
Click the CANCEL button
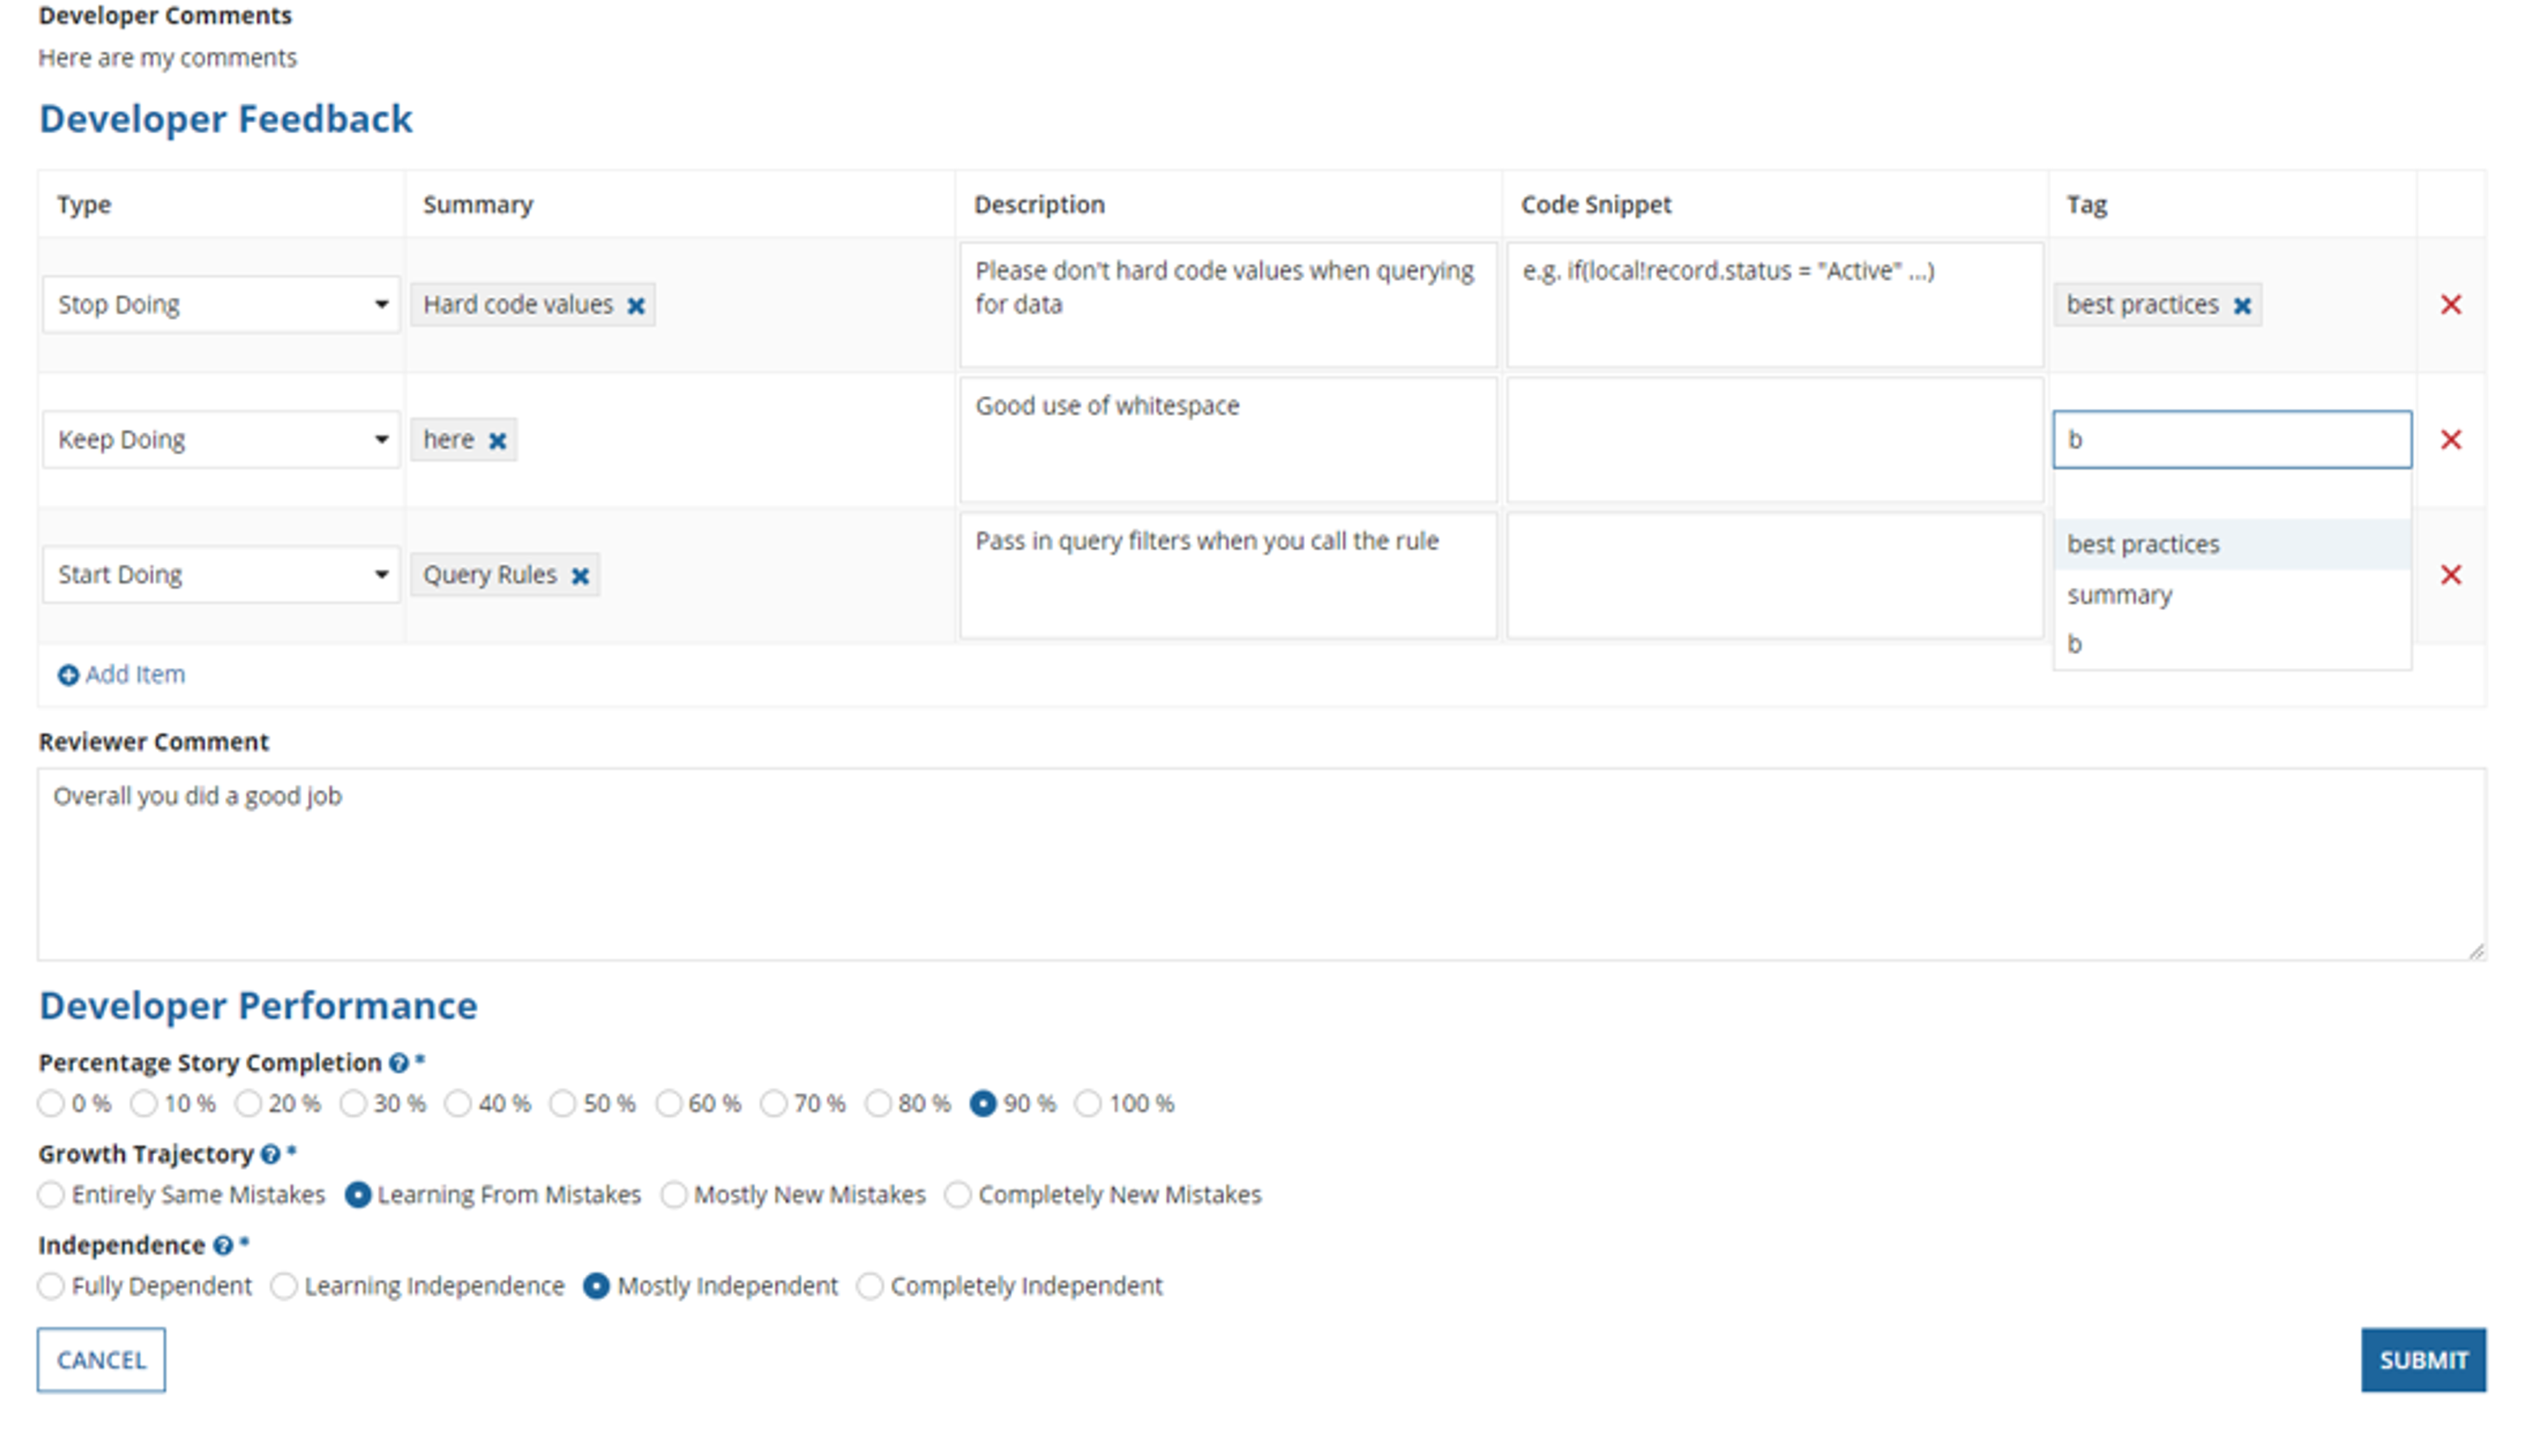pyautogui.click(x=101, y=1359)
